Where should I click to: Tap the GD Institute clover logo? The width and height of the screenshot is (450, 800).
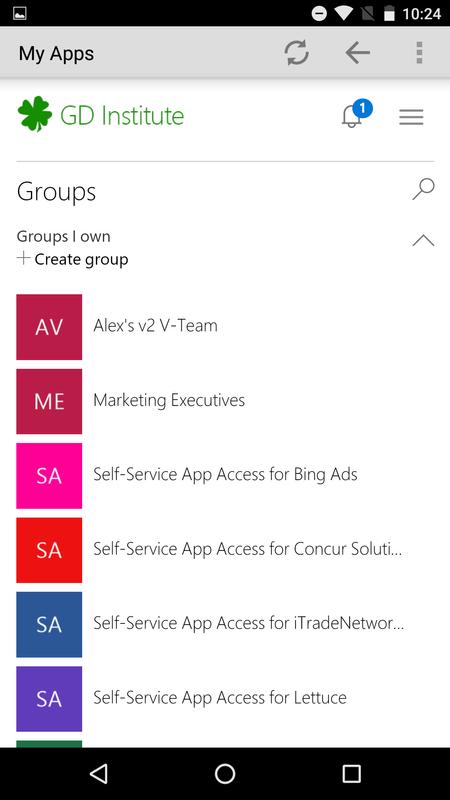click(x=35, y=114)
